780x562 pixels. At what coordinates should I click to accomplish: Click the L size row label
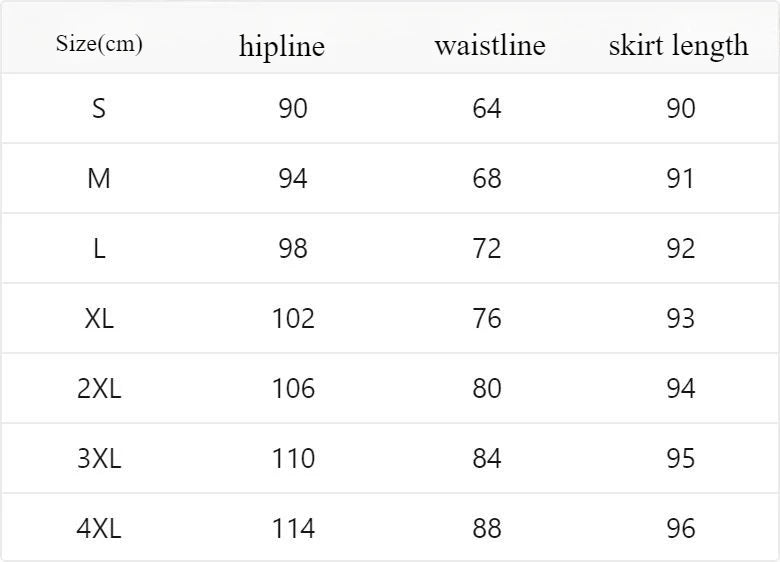pyautogui.click(x=99, y=248)
